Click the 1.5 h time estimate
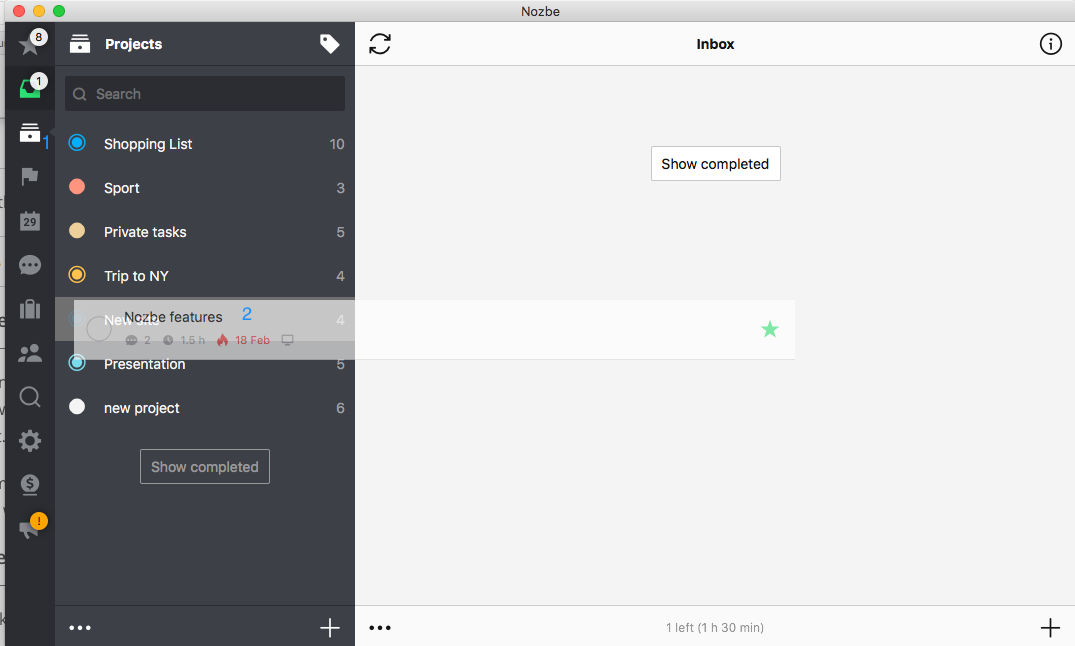The height and width of the screenshot is (646, 1075). click(x=192, y=340)
